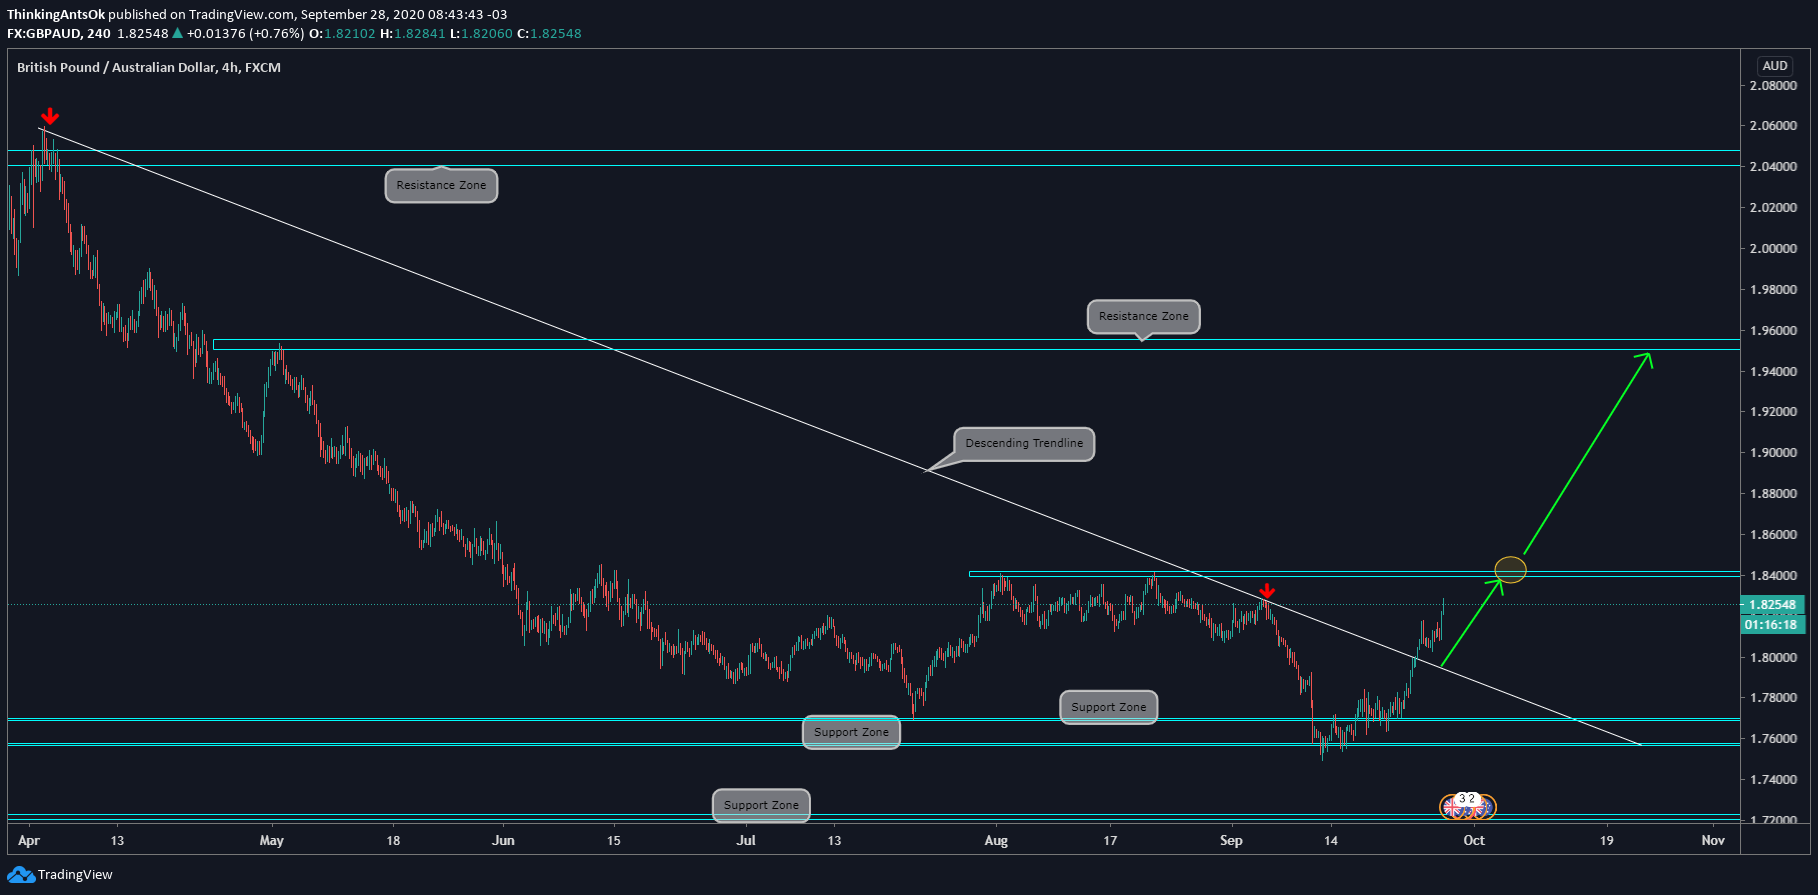
Task: Select Resistance Zone callout near 2.04000 level
Action: click(441, 185)
